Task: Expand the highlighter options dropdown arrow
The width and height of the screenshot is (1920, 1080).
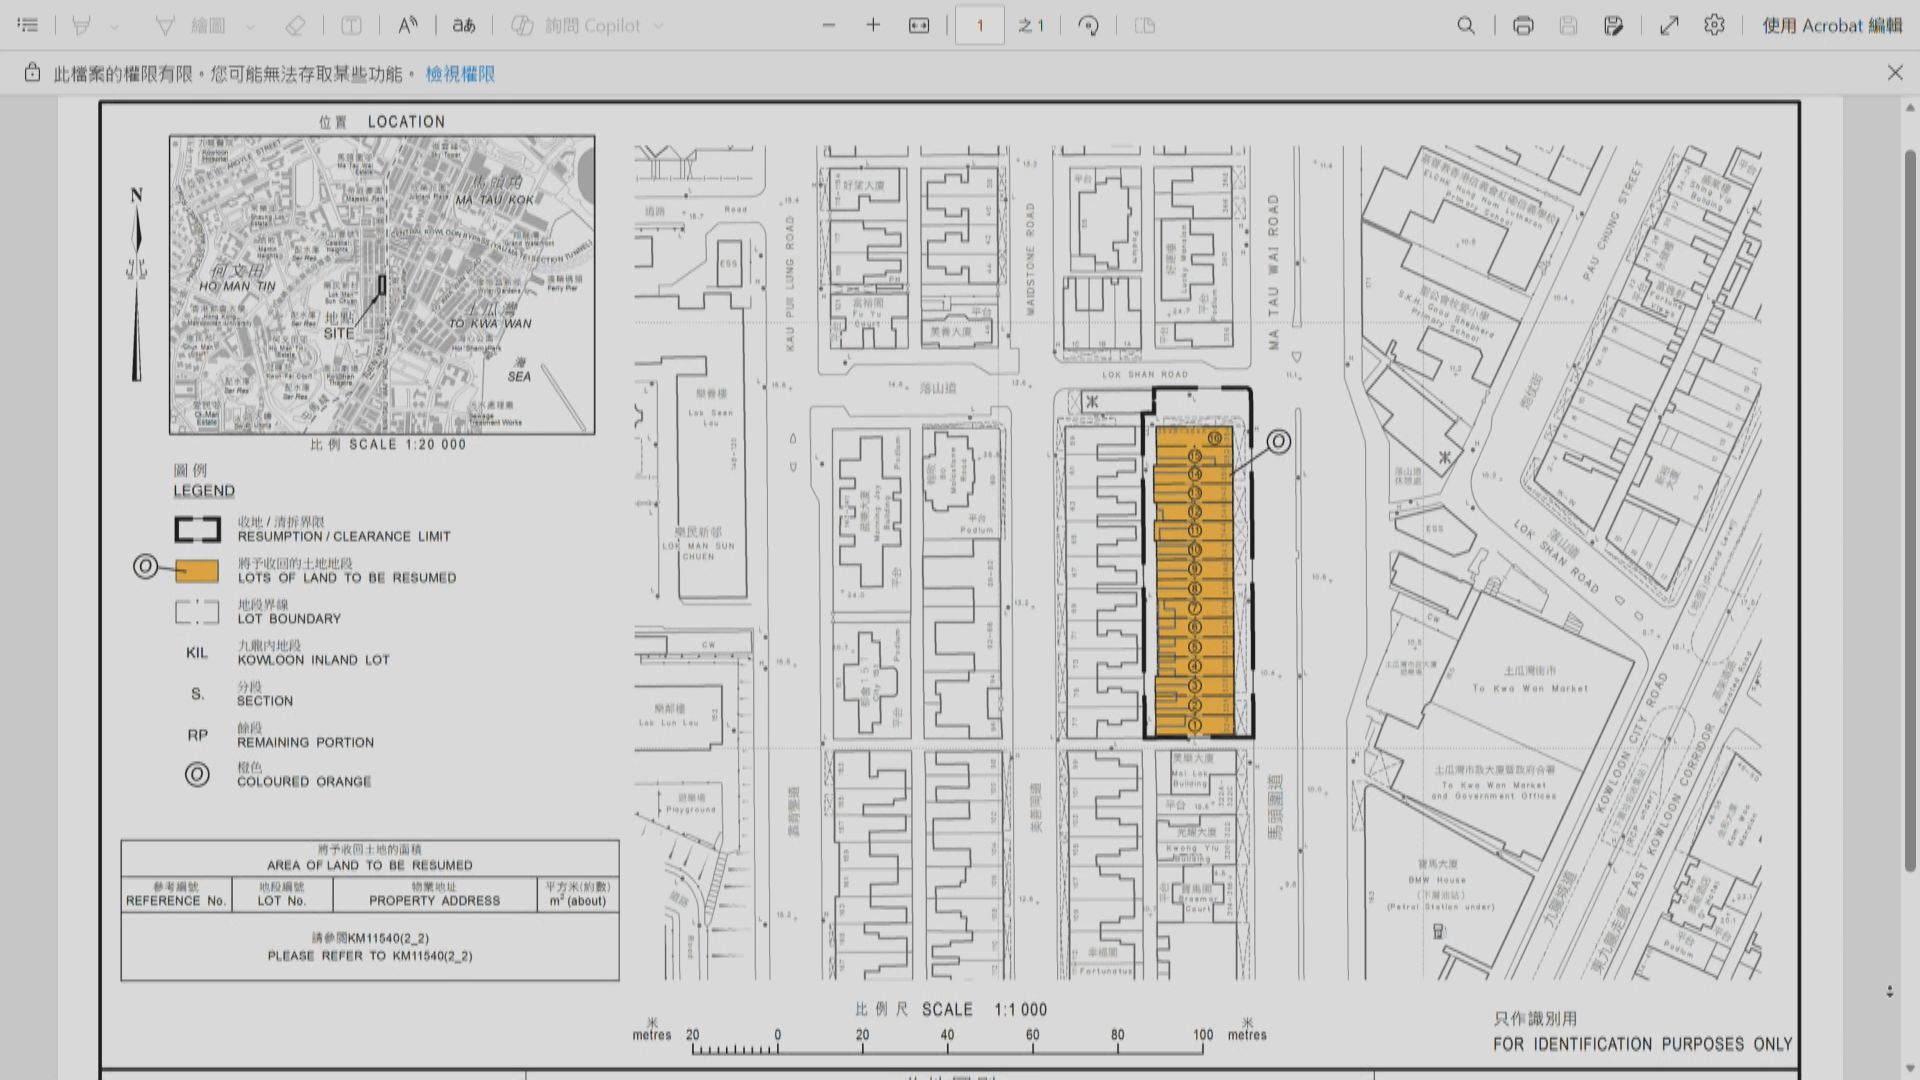Action: pyautogui.click(x=114, y=26)
